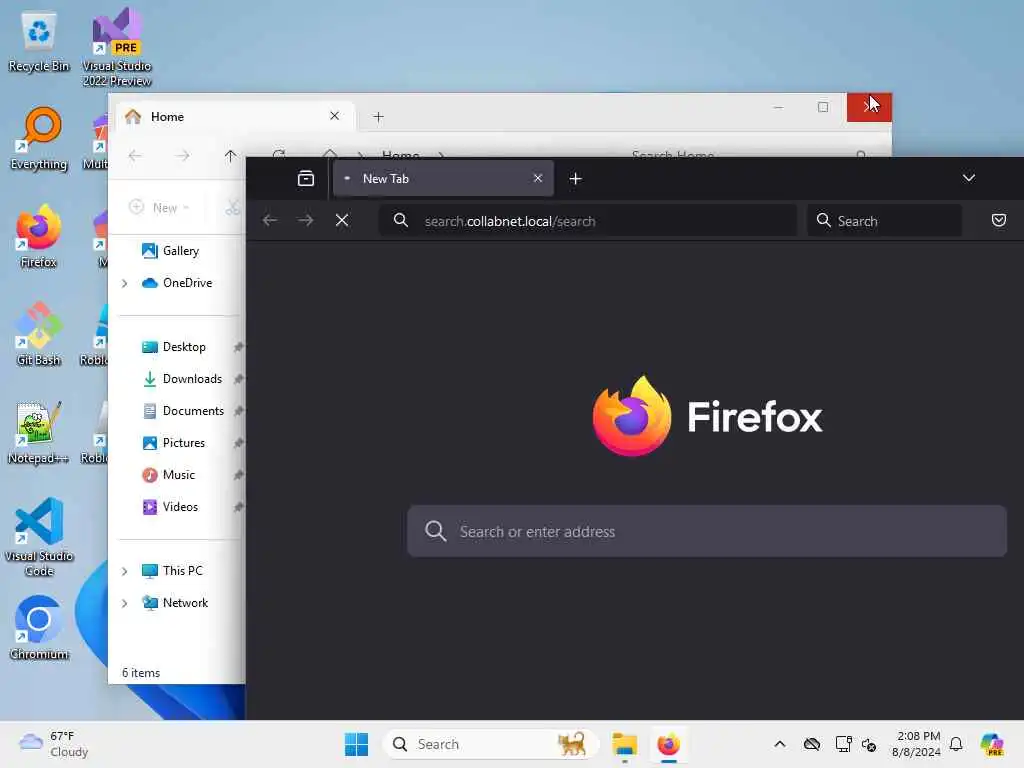Image resolution: width=1024 pixels, height=768 pixels.
Task: Go back in File Explorer
Action: coord(135,155)
